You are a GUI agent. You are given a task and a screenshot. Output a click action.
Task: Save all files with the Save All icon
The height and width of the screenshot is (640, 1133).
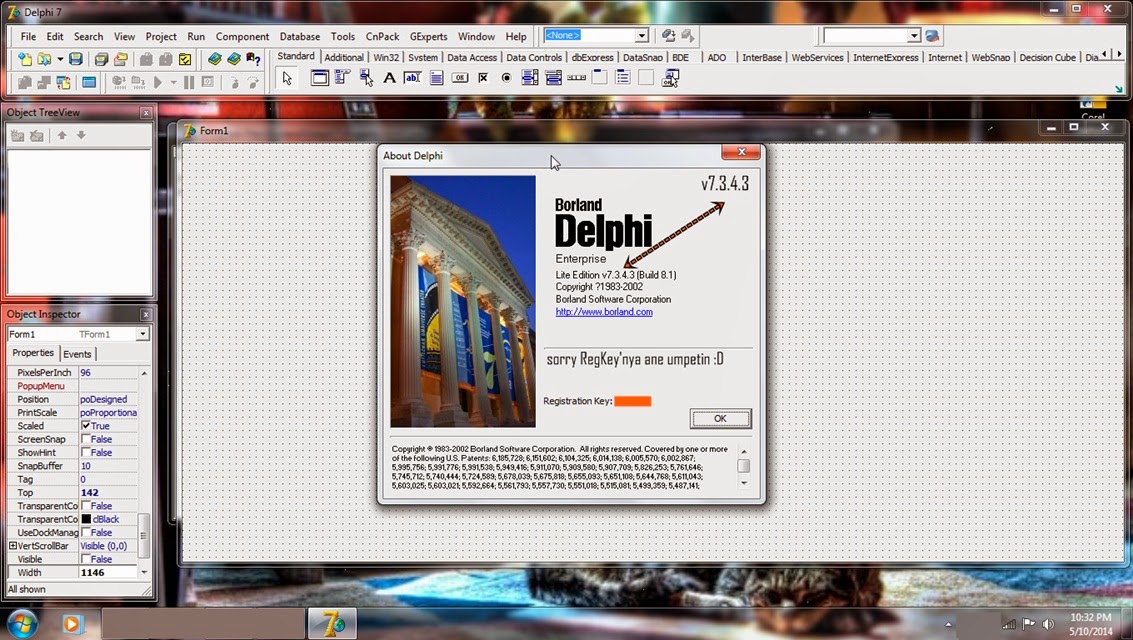pos(103,59)
